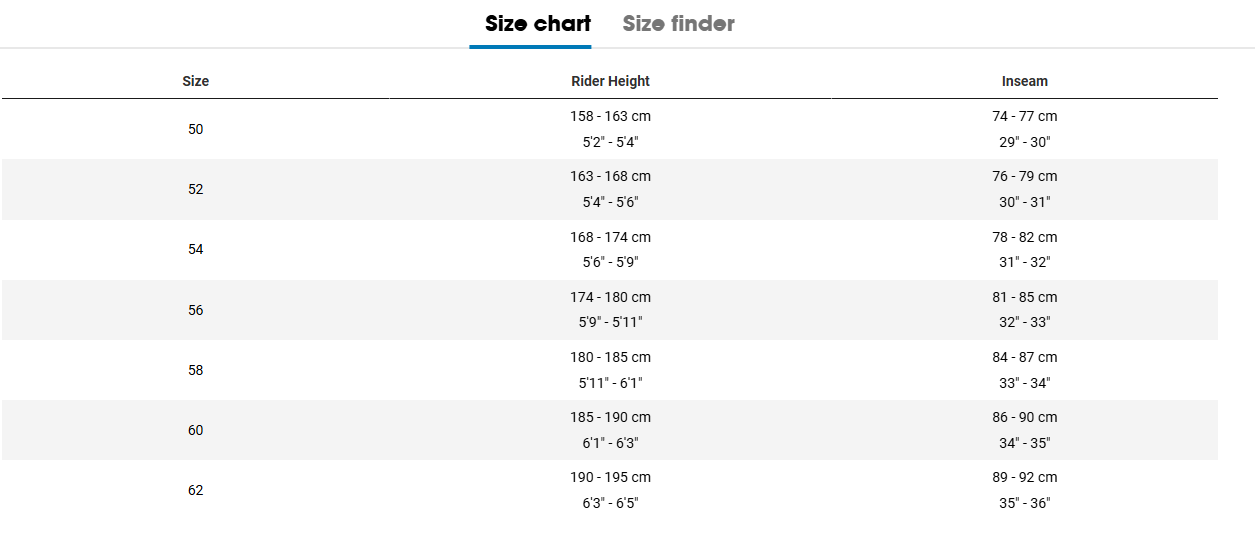Image resolution: width=1255 pixels, height=542 pixels.
Task: Click the 74 - 77 cm inseam value
Action: click(1025, 116)
